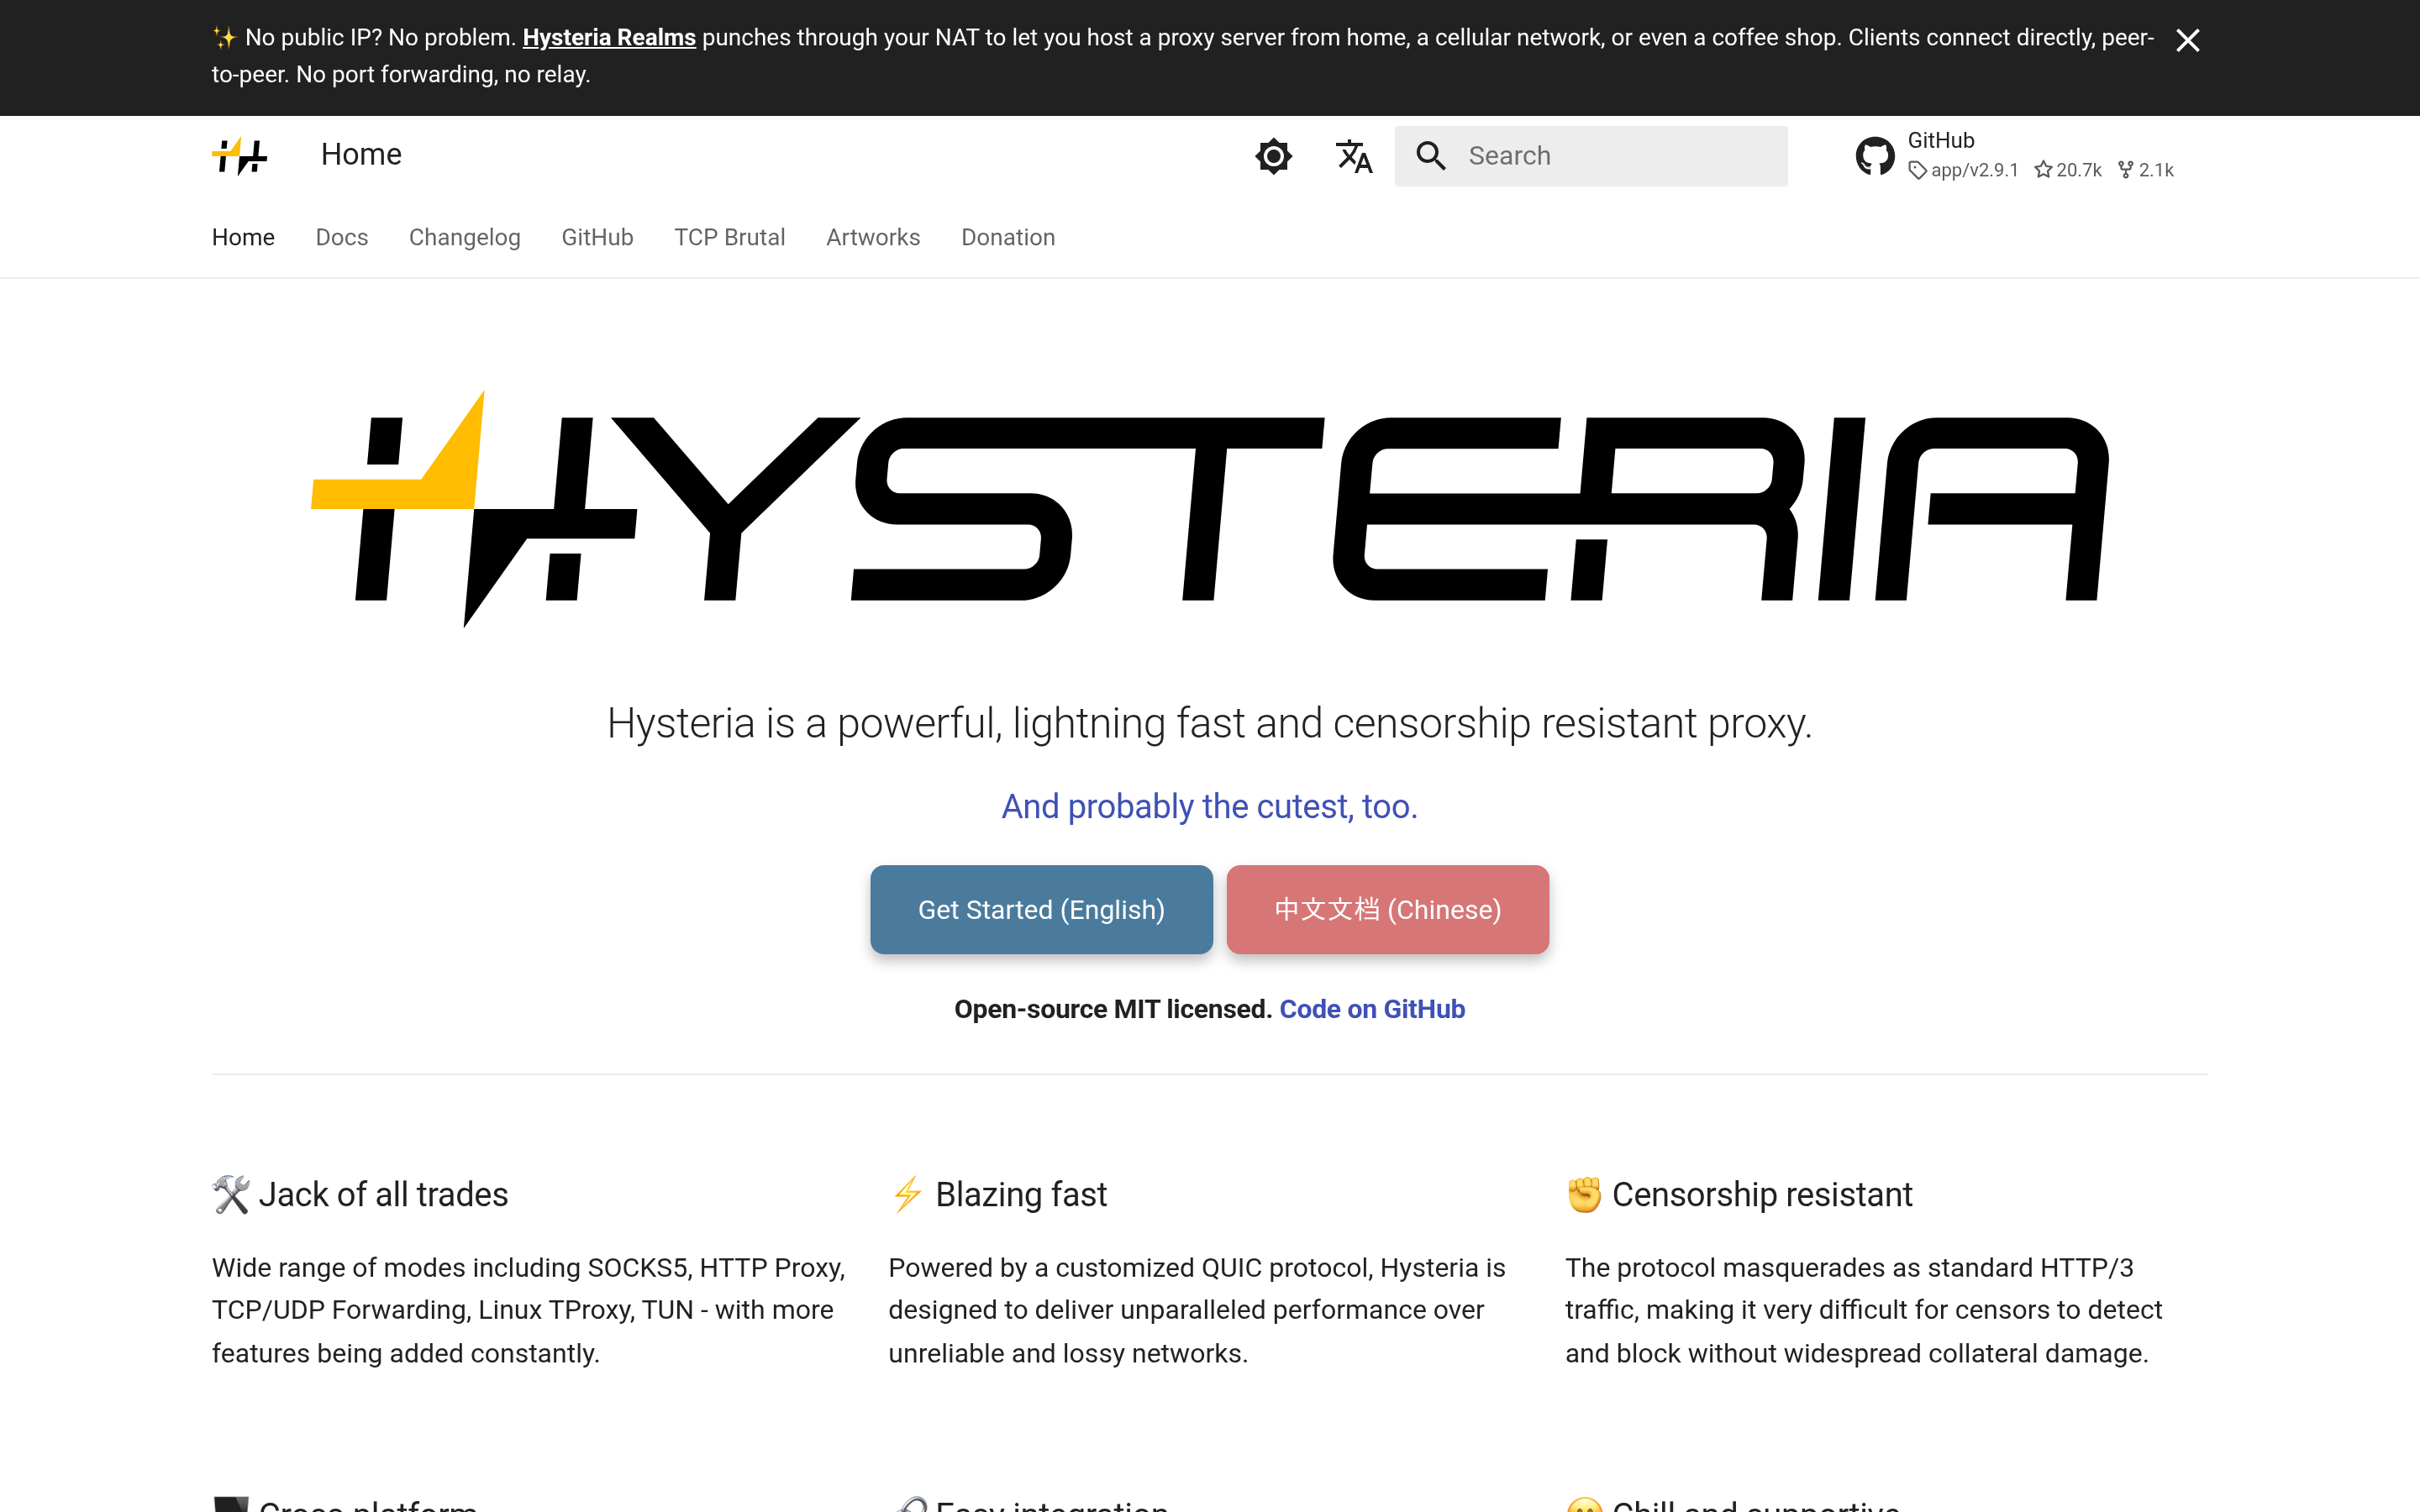Image resolution: width=2420 pixels, height=1512 pixels.
Task: Switch to the Docs tab
Action: 342,238
